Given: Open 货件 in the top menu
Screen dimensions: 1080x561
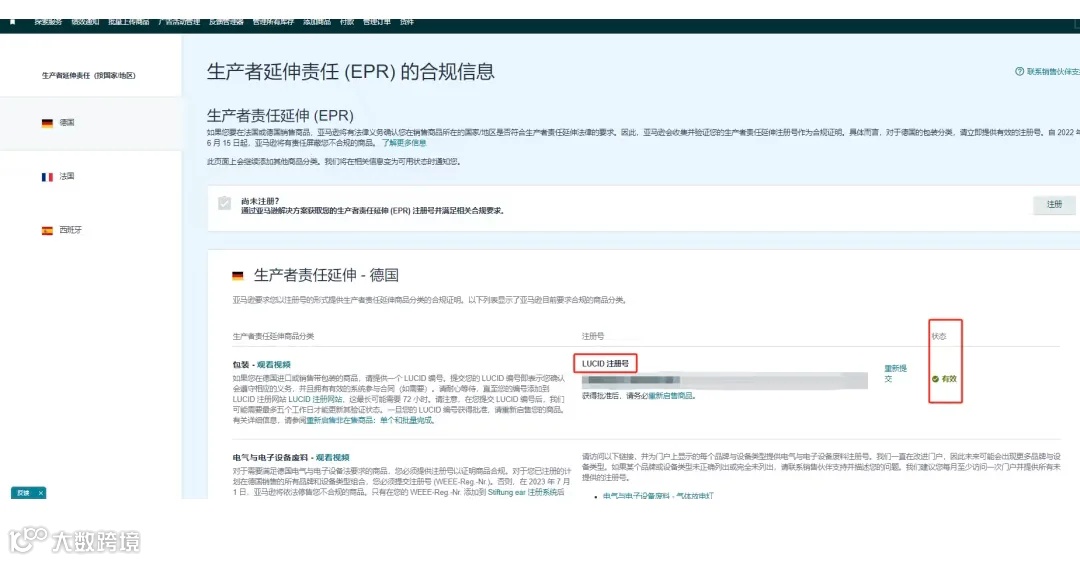Looking at the screenshot, I should point(407,22).
